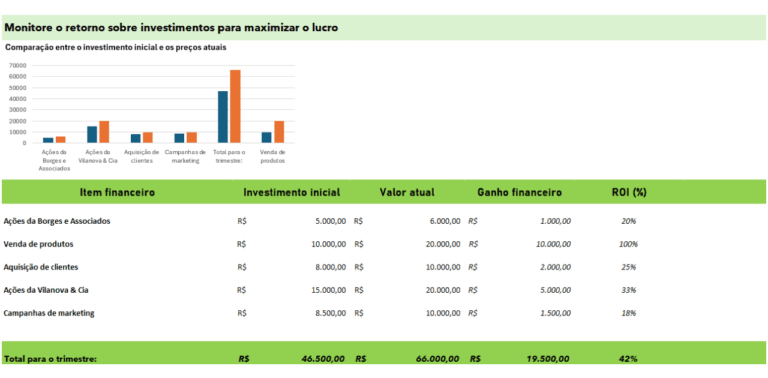Click the orange 'Total para o trimestre' chart bar
This screenshot has height=378, width=768.
(236, 106)
